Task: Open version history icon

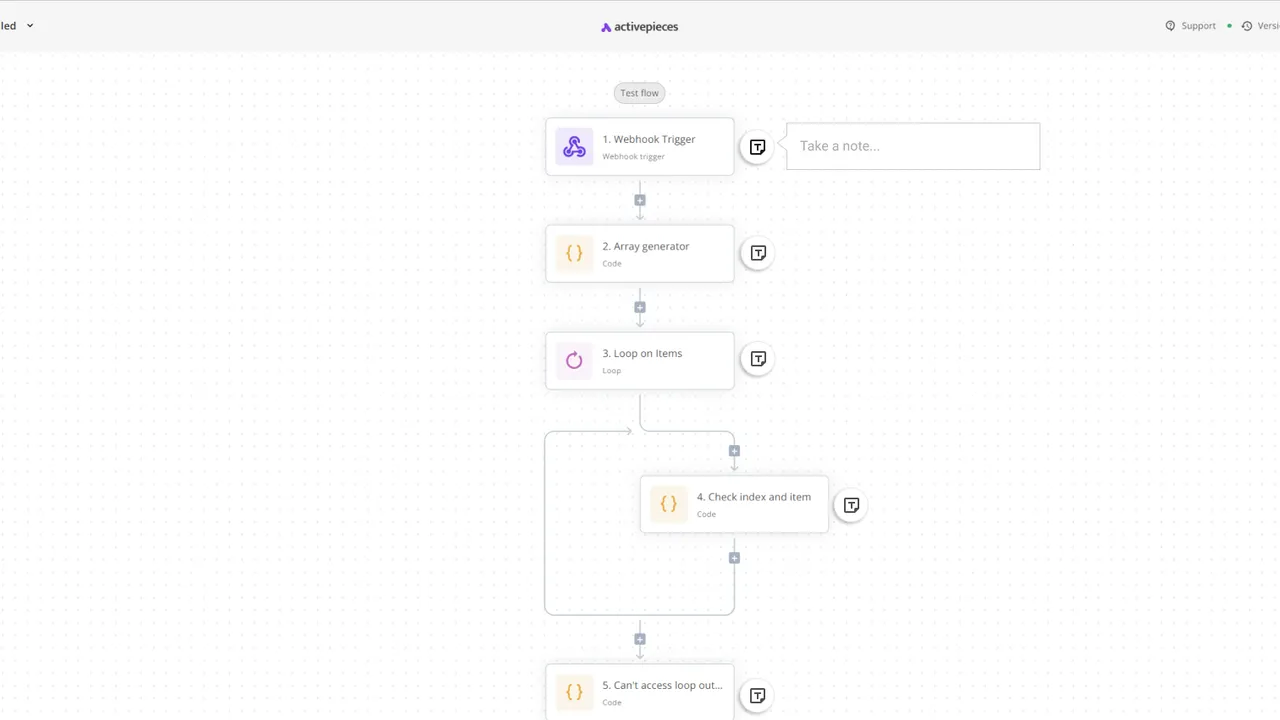Action: (x=1247, y=26)
